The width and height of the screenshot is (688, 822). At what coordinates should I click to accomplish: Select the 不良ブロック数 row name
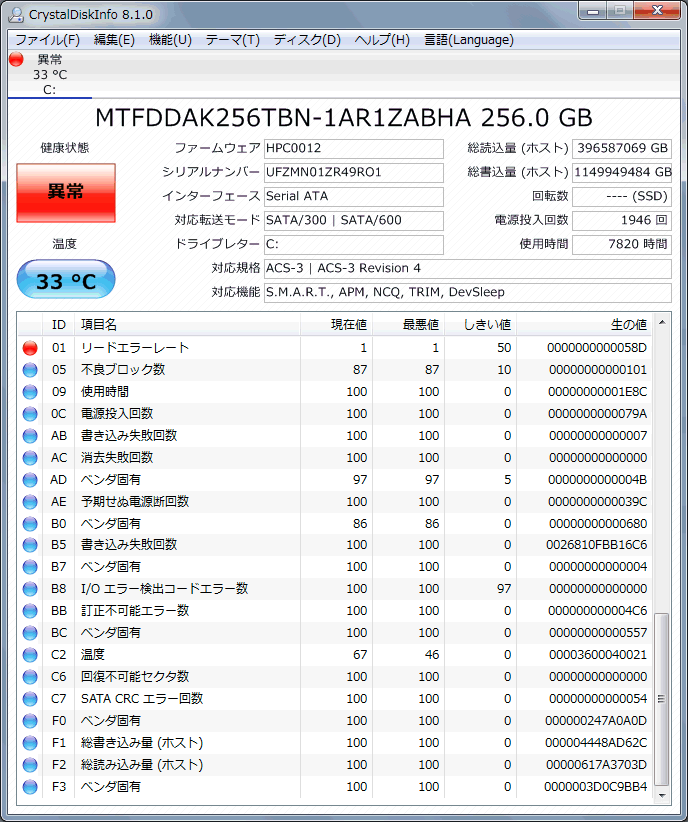123,370
